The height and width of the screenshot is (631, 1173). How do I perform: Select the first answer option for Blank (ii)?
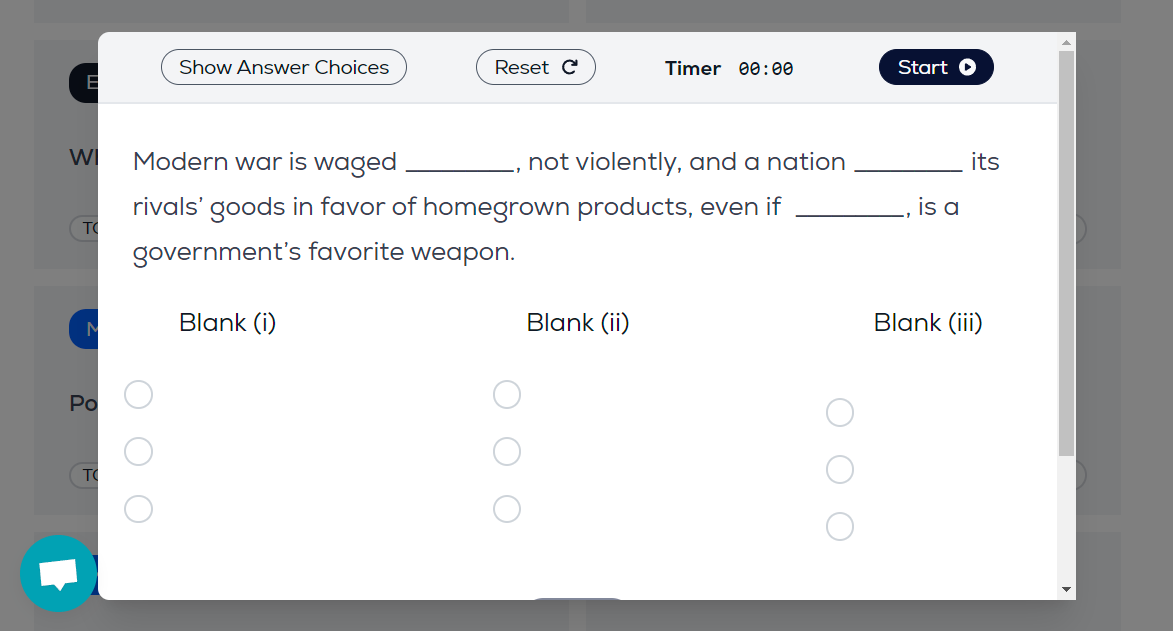(507, 394)
